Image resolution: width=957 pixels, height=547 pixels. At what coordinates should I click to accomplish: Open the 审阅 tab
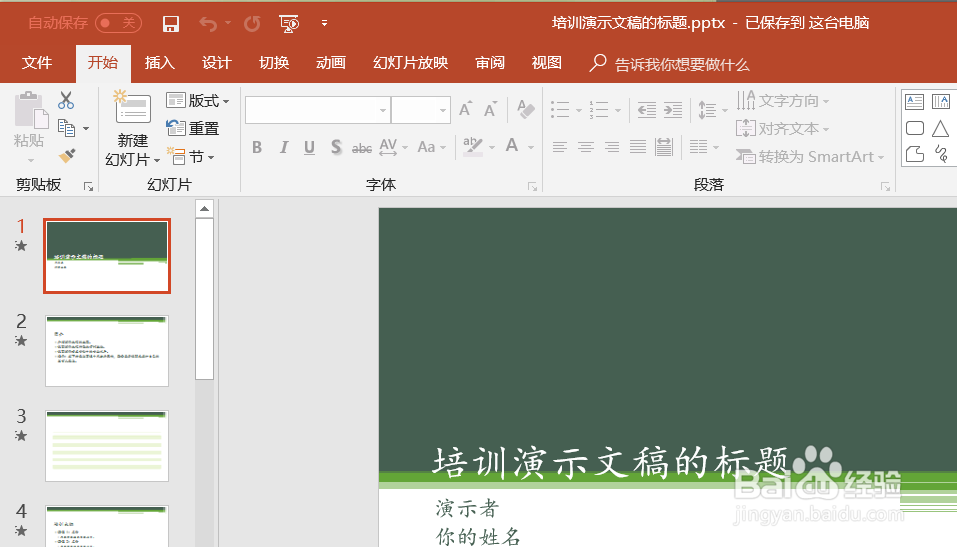click(490, 63)
